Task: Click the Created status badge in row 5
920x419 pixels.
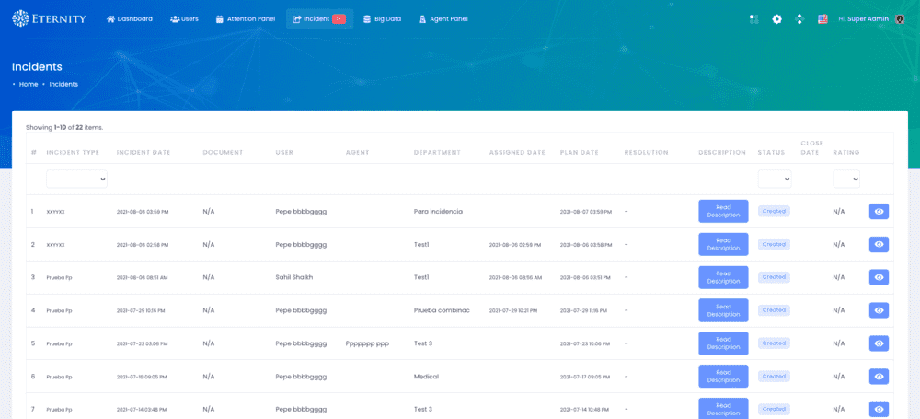Action: coord(774,343)
